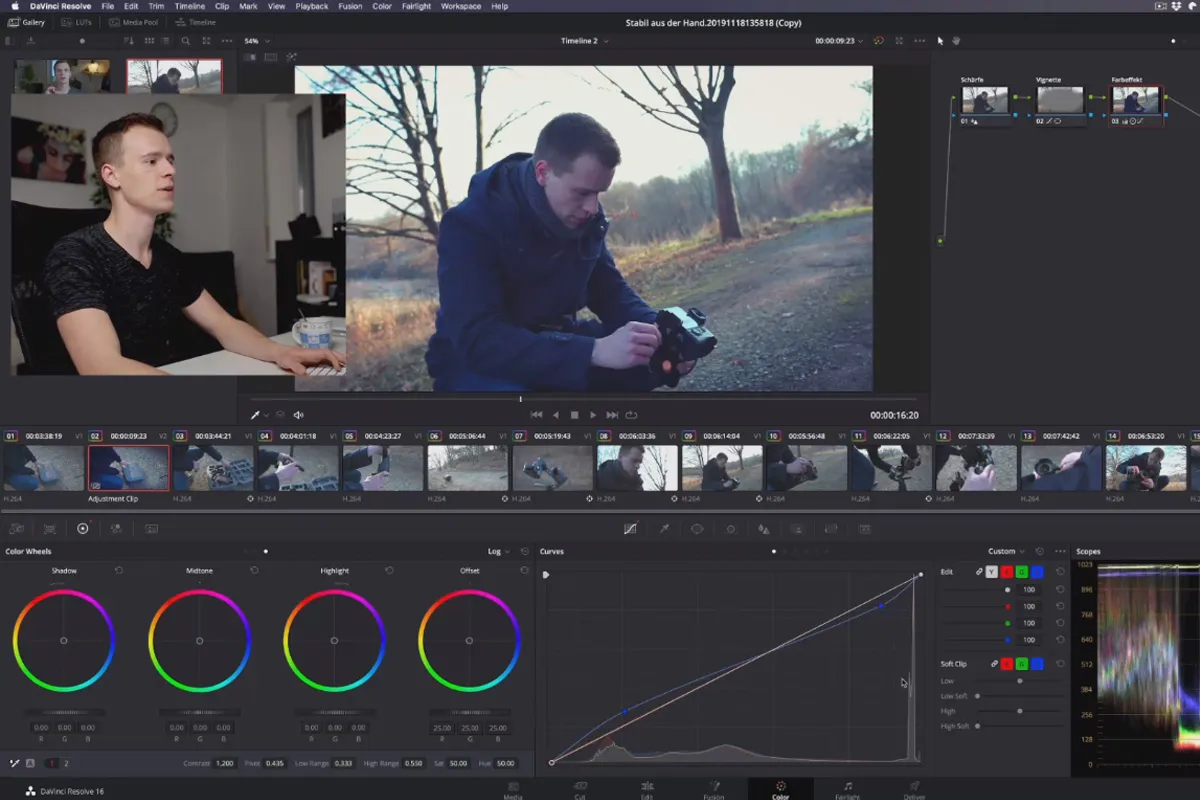Click the Timeline toggle button in top toolbar
1200x800 pixels.
[x=195, y=22]
